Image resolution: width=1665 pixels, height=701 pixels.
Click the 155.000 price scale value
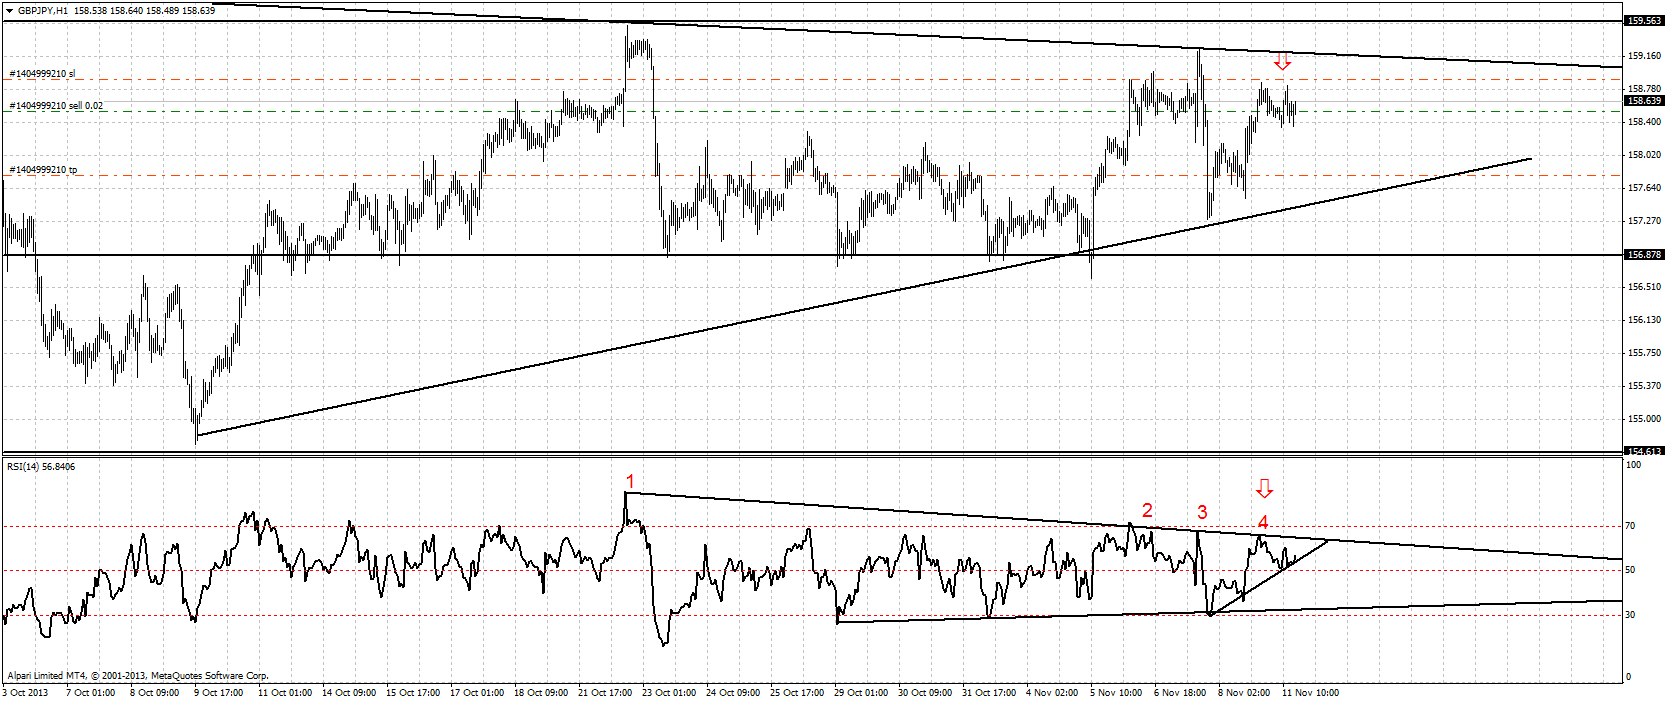1644,419
